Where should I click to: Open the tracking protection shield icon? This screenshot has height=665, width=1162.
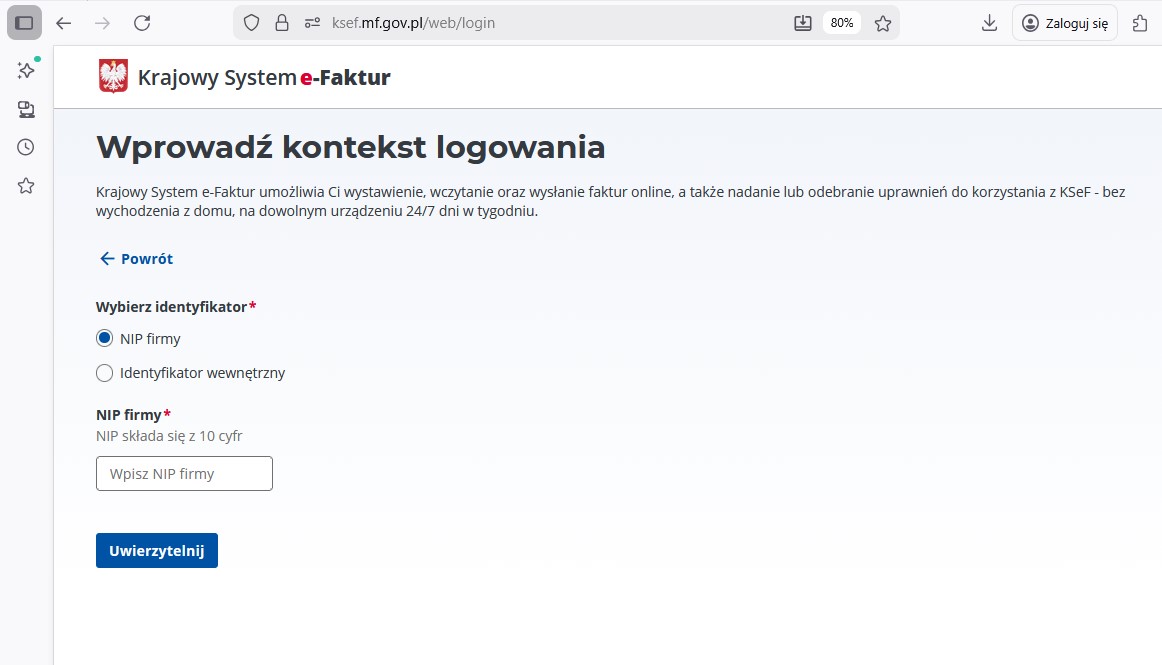(252, 23)
